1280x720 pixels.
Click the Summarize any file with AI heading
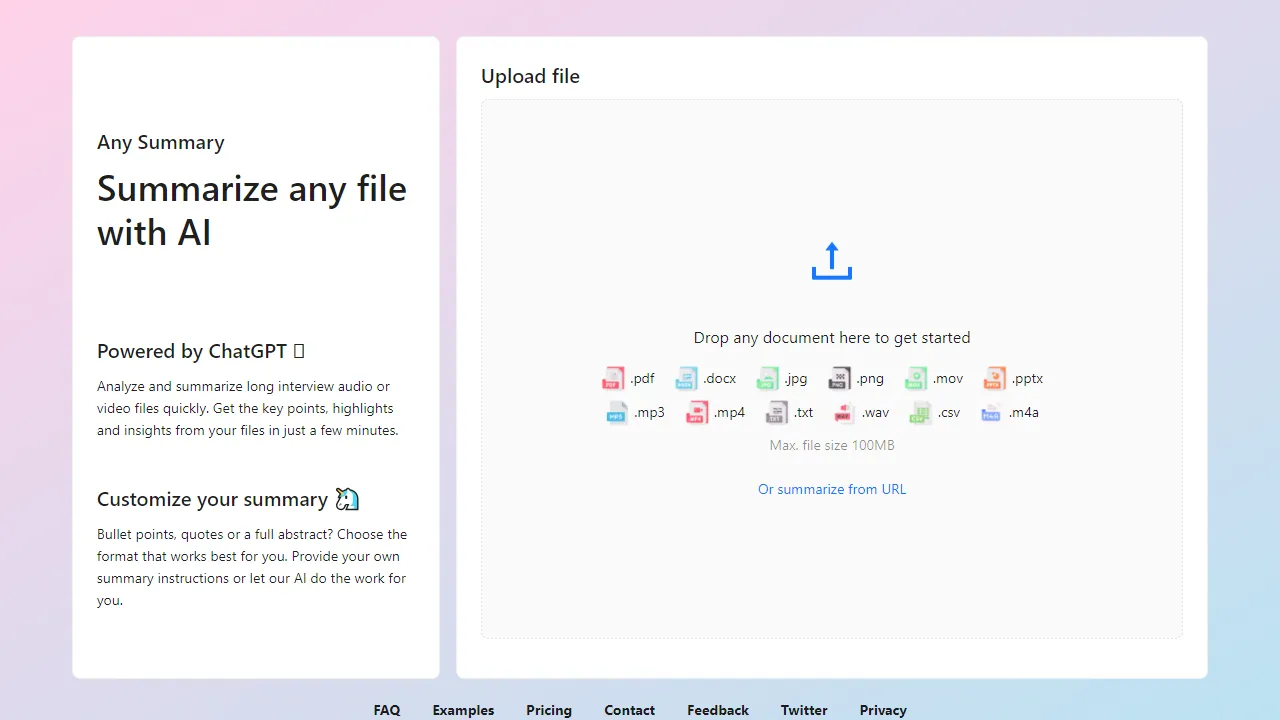click(x=252, y=211)
